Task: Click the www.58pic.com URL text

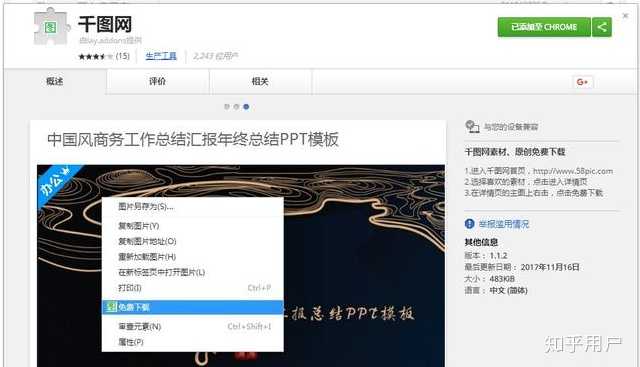Action: tap(573, 171)
